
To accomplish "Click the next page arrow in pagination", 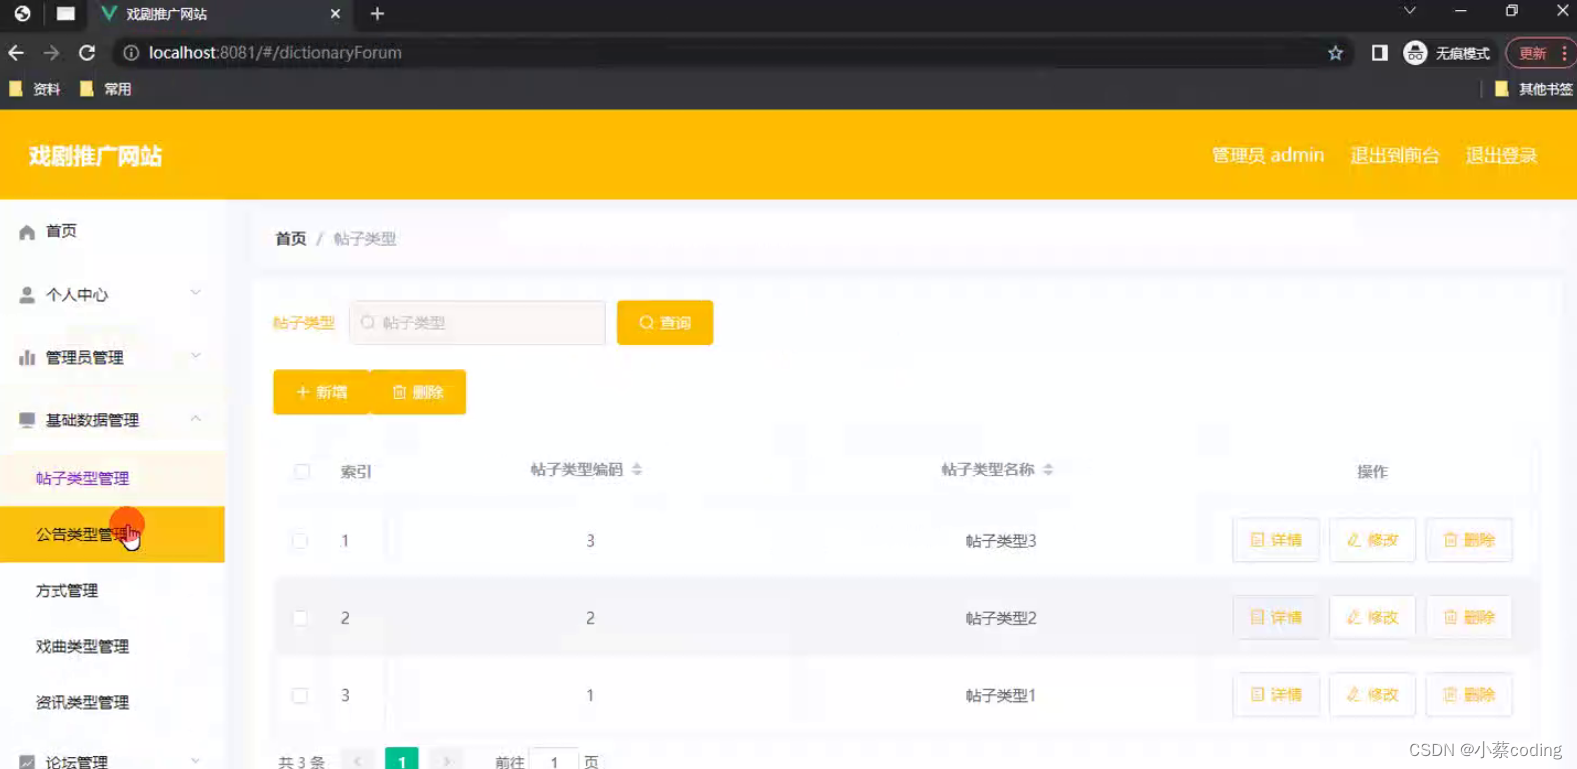I will coord(447,760).
